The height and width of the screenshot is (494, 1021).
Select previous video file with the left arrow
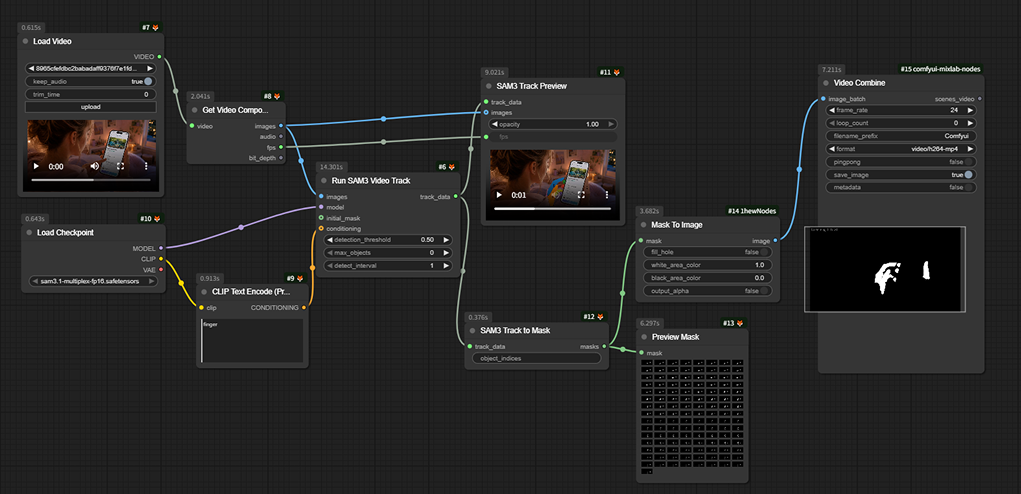click(31, 68)
